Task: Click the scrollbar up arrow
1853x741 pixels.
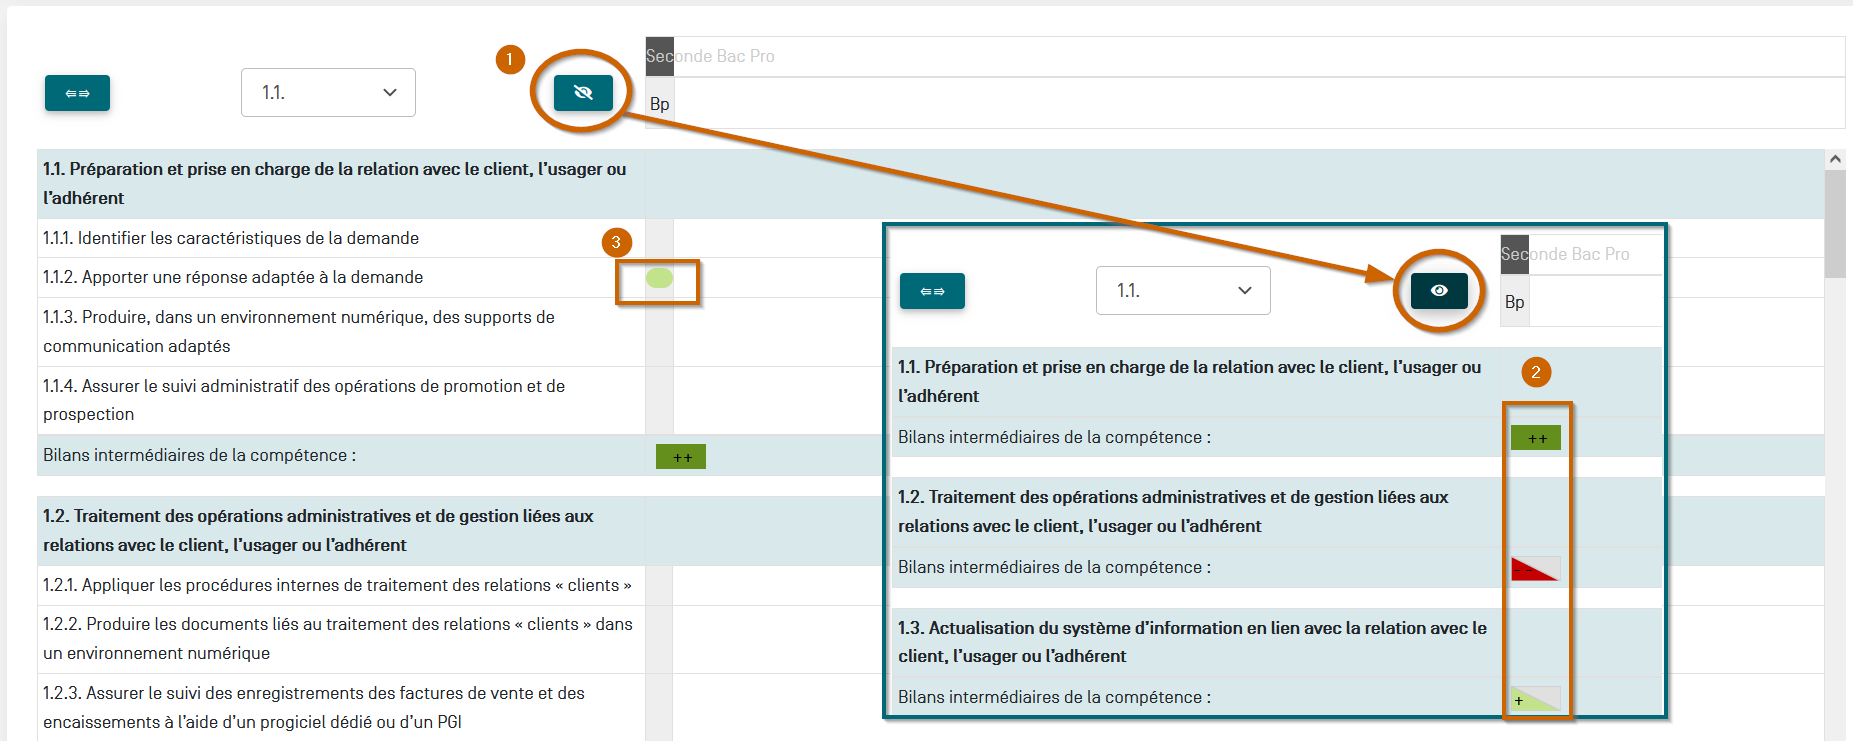Action: 1835,159
